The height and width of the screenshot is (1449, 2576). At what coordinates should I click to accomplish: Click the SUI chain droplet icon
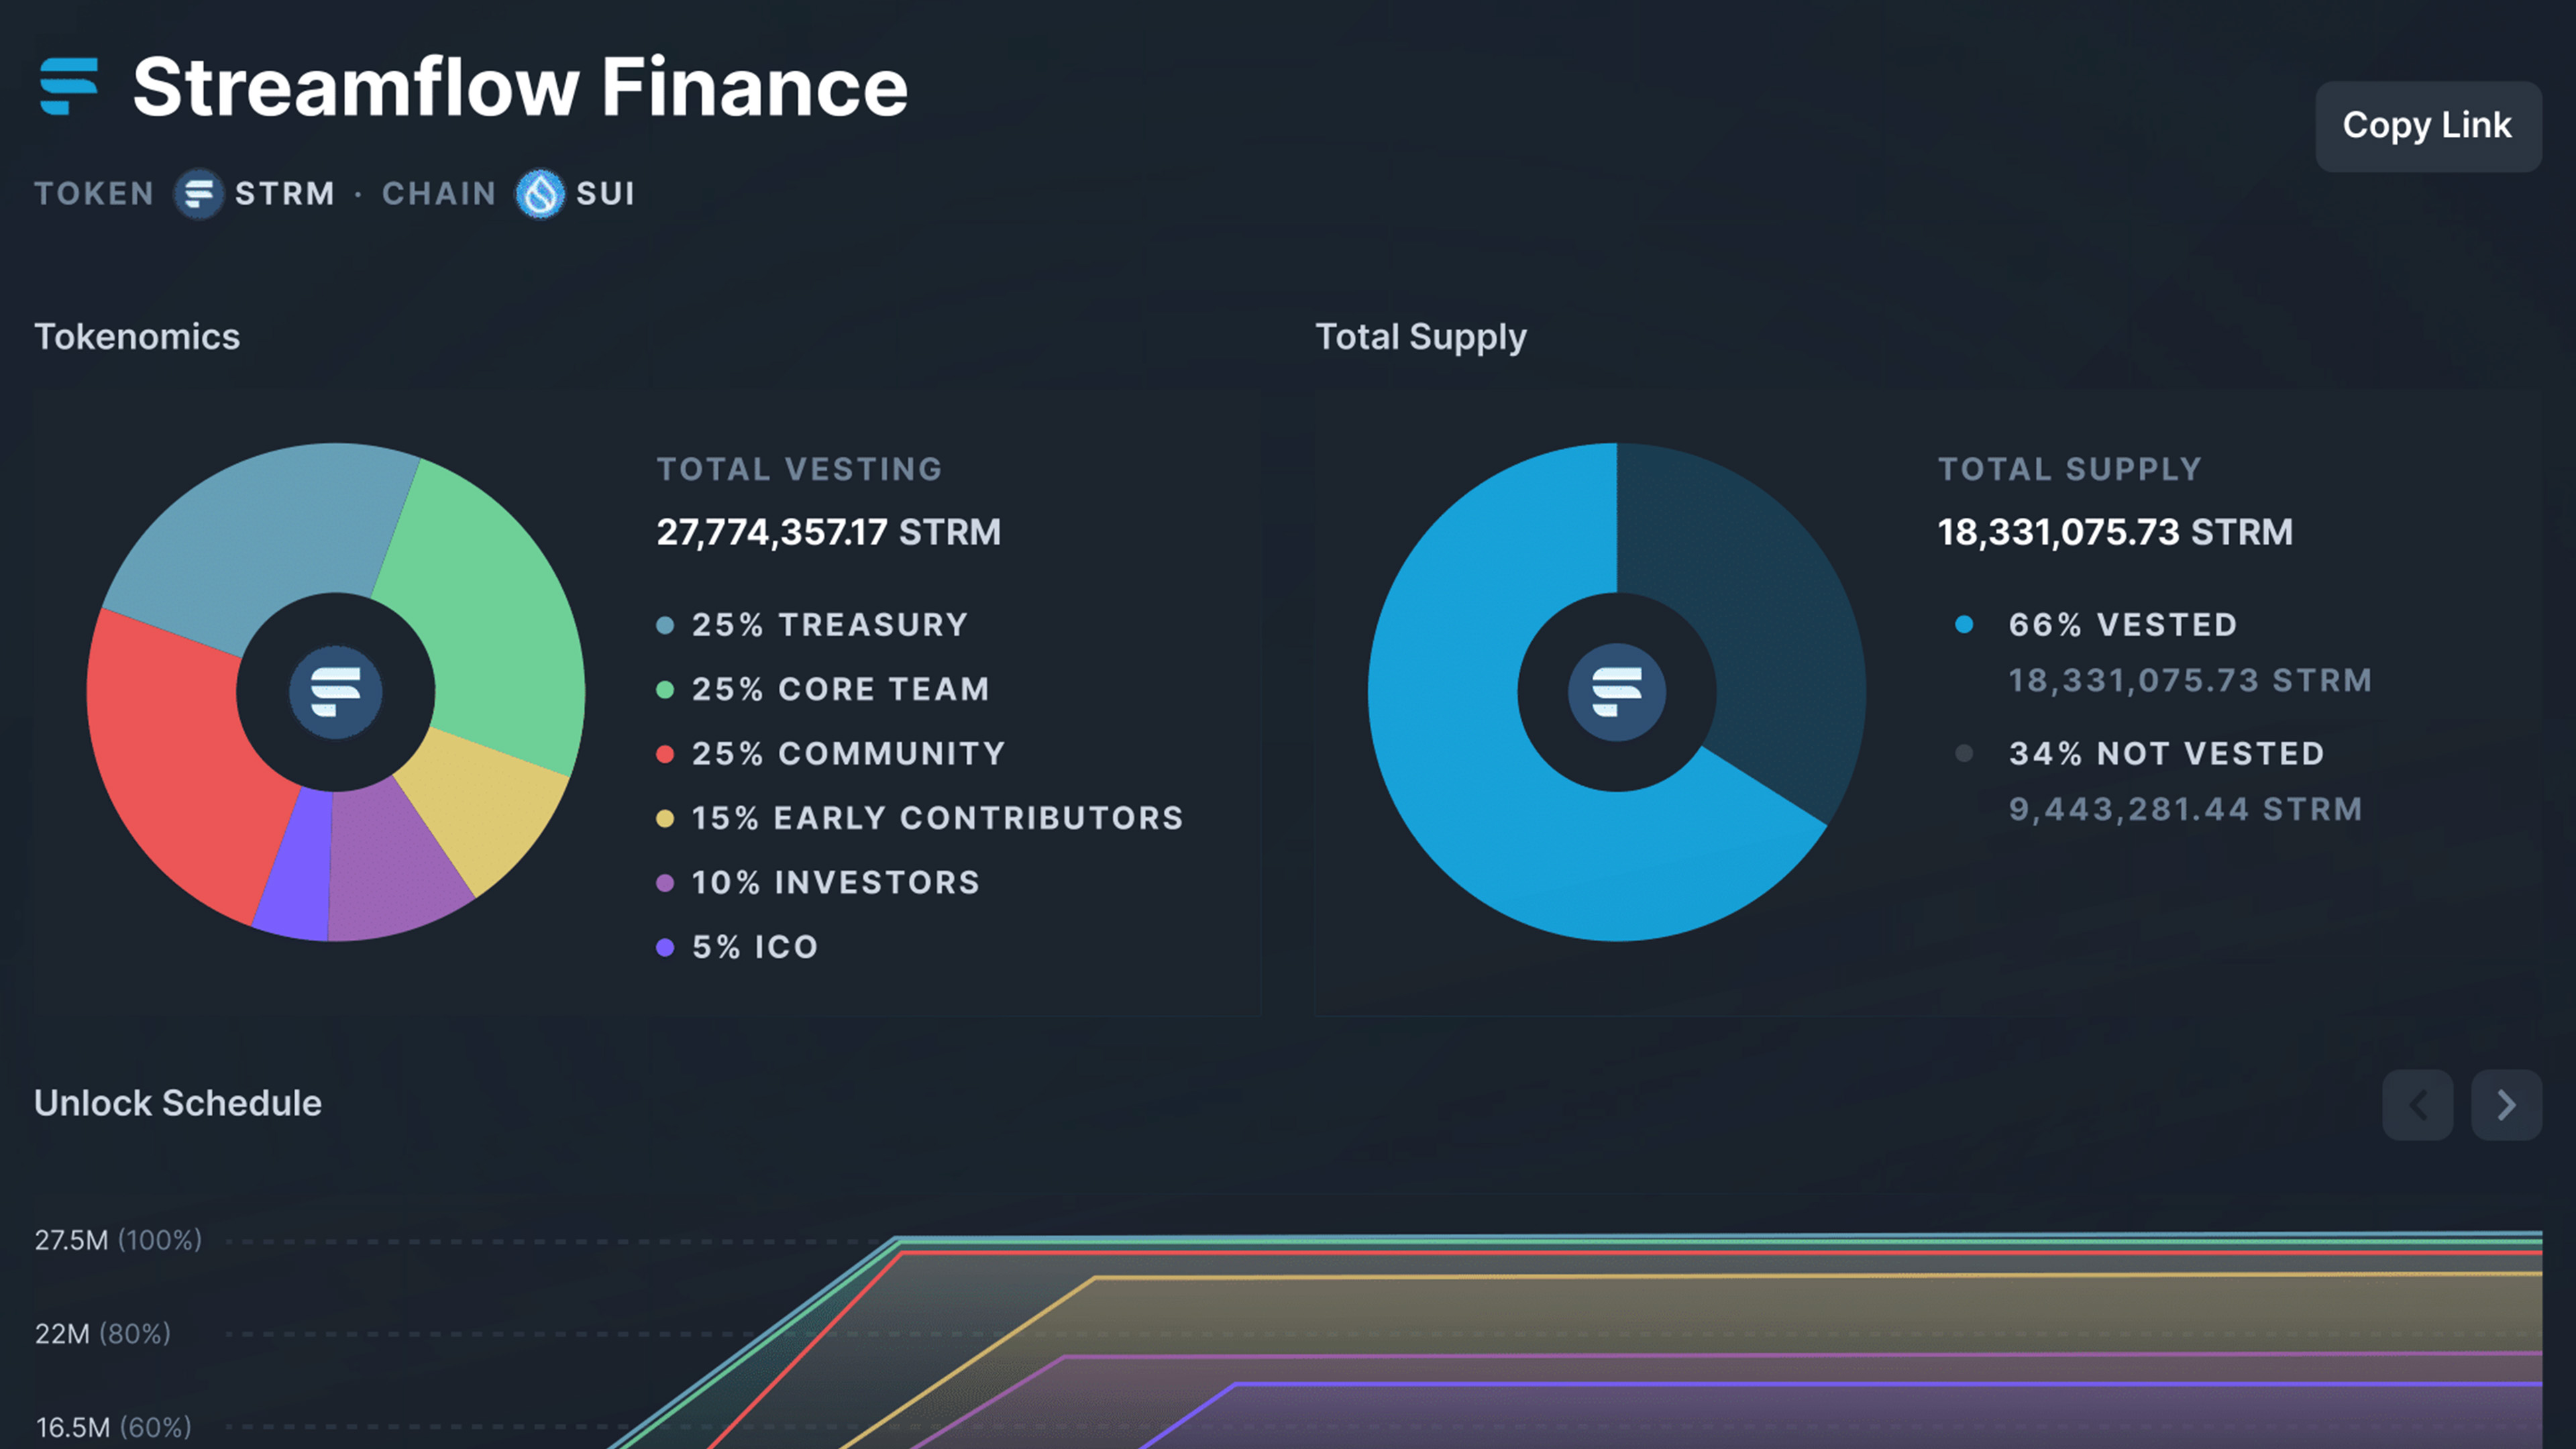click(x=540, y=193)
